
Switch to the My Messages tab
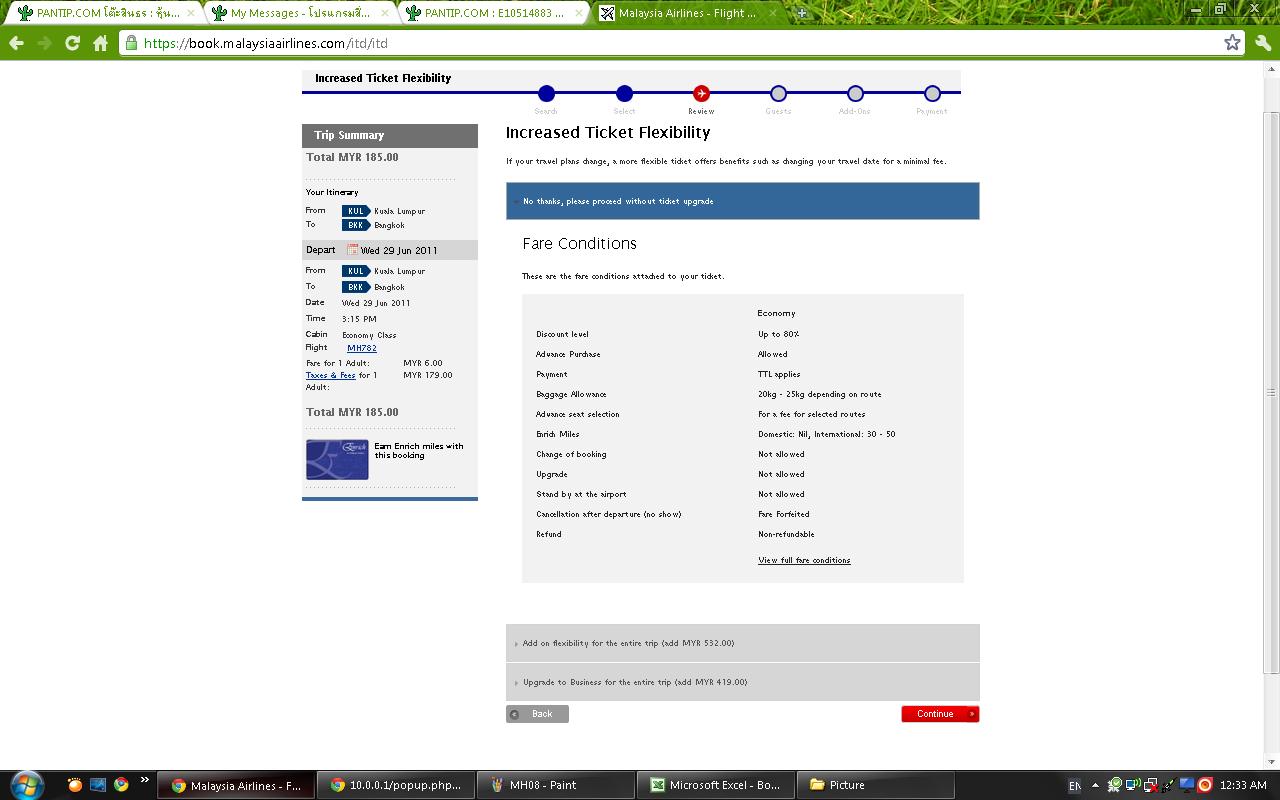[x=300, y=13]
